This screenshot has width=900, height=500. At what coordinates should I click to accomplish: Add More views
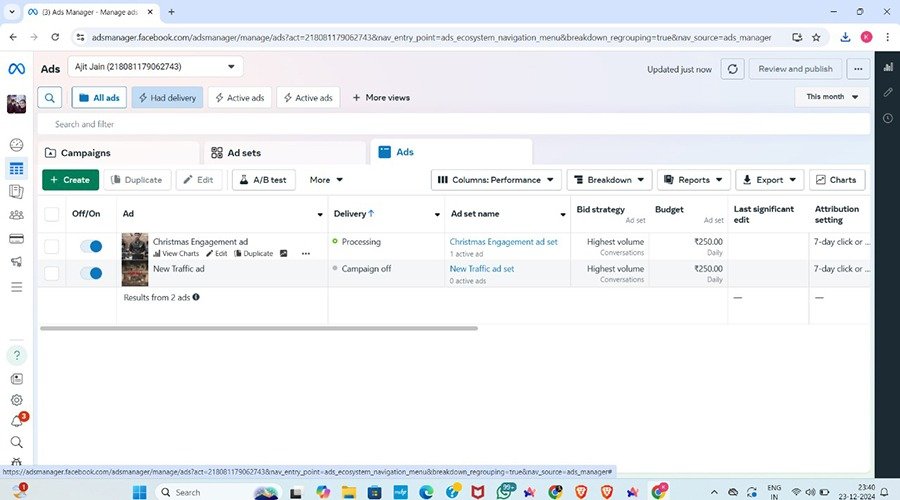381,98
